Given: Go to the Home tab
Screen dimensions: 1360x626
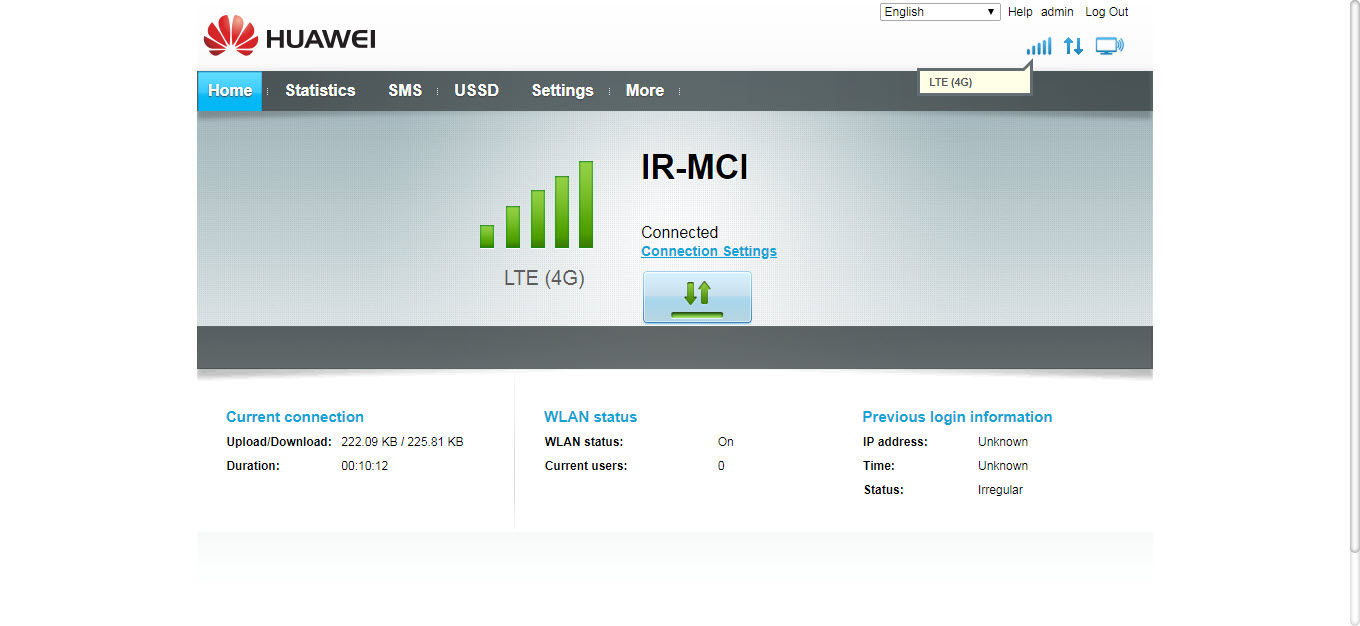Looking at the screenshot, I should click(x=230, y=90).
